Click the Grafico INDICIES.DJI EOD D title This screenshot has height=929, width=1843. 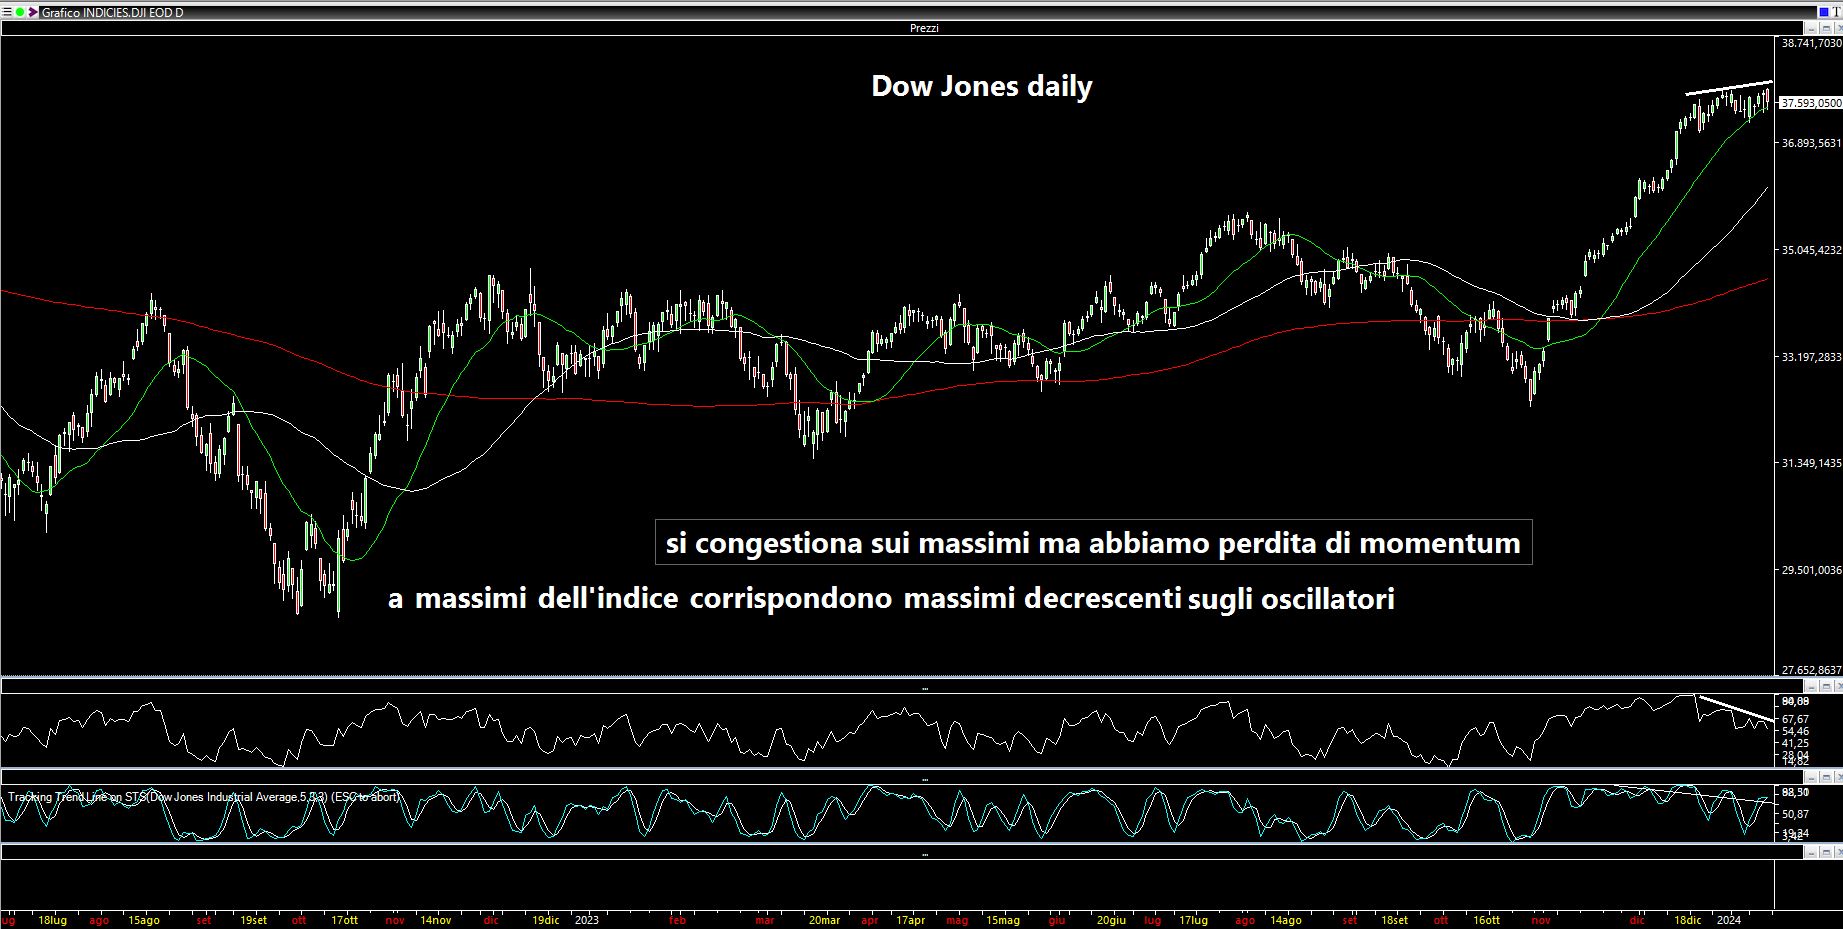pos(112,12)
